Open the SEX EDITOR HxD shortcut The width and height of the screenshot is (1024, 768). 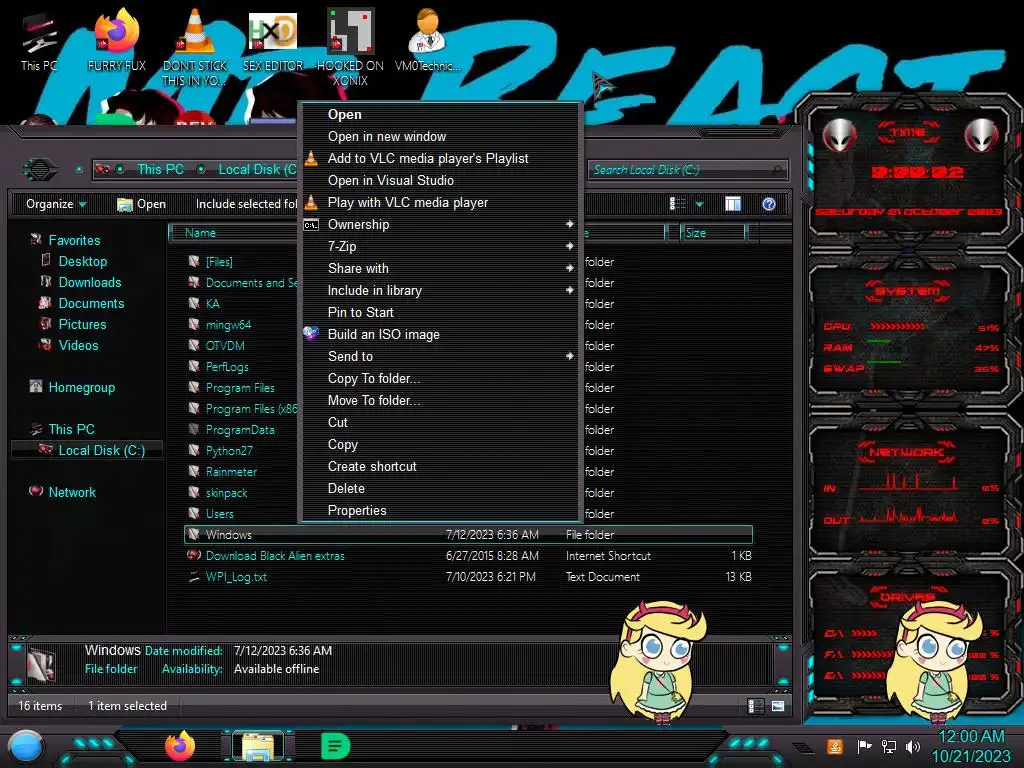tap(272, 40)
